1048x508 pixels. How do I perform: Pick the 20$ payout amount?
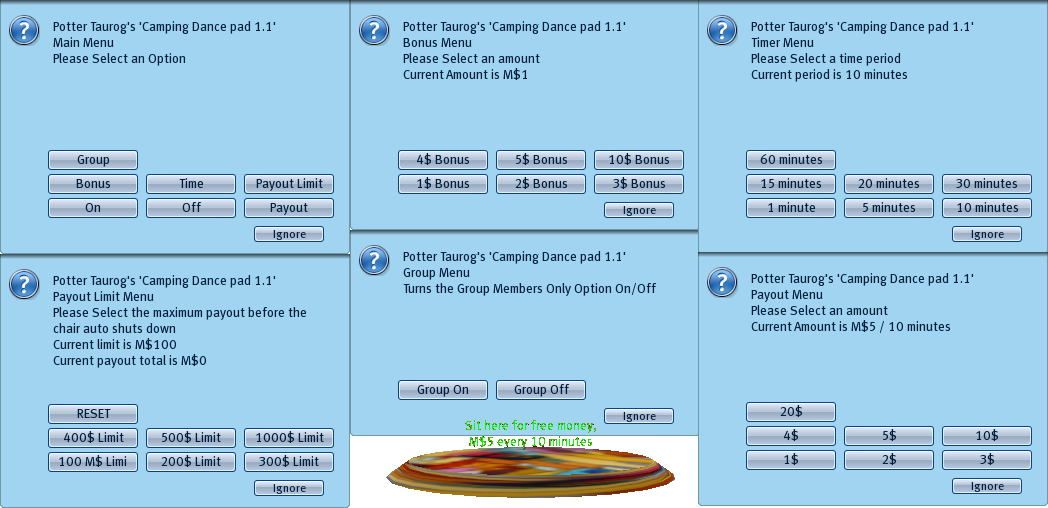(x=790, y=412)
